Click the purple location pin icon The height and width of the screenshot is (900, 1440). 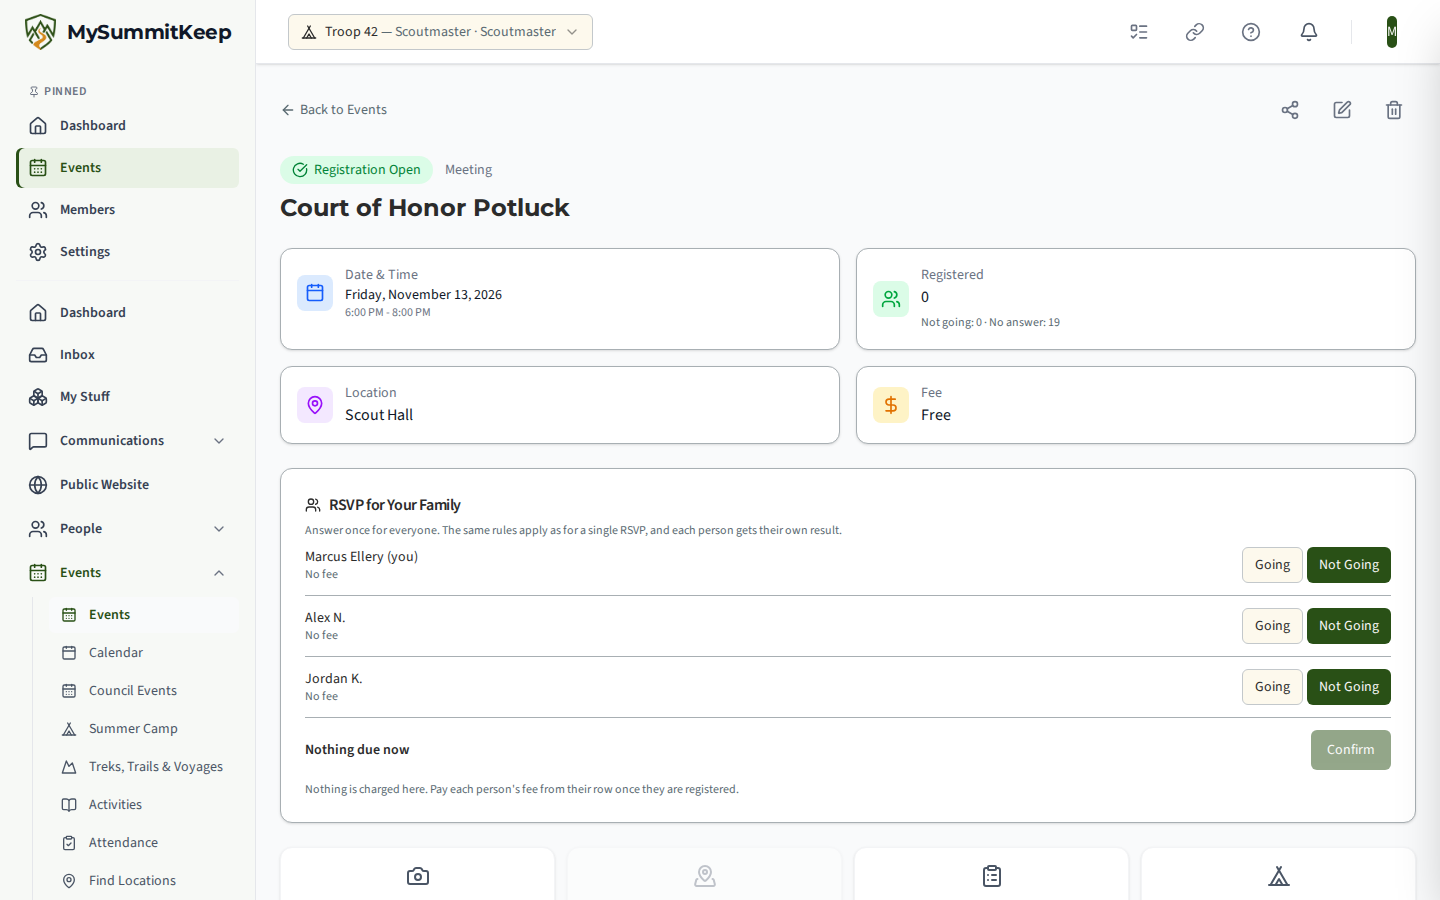click(315, 405)
